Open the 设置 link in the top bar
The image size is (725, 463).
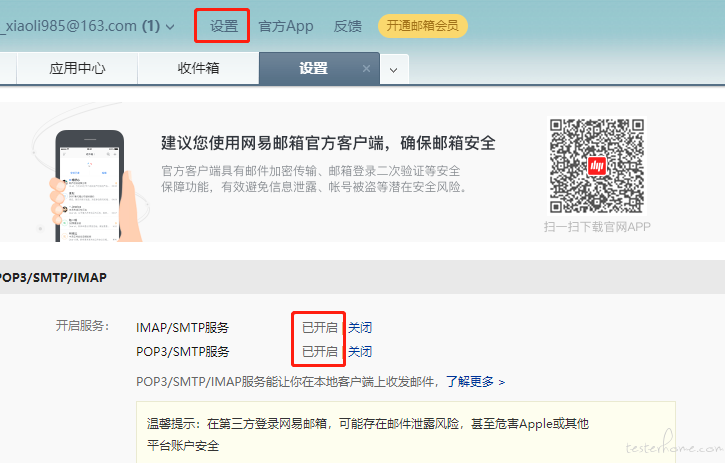(224, 26)
